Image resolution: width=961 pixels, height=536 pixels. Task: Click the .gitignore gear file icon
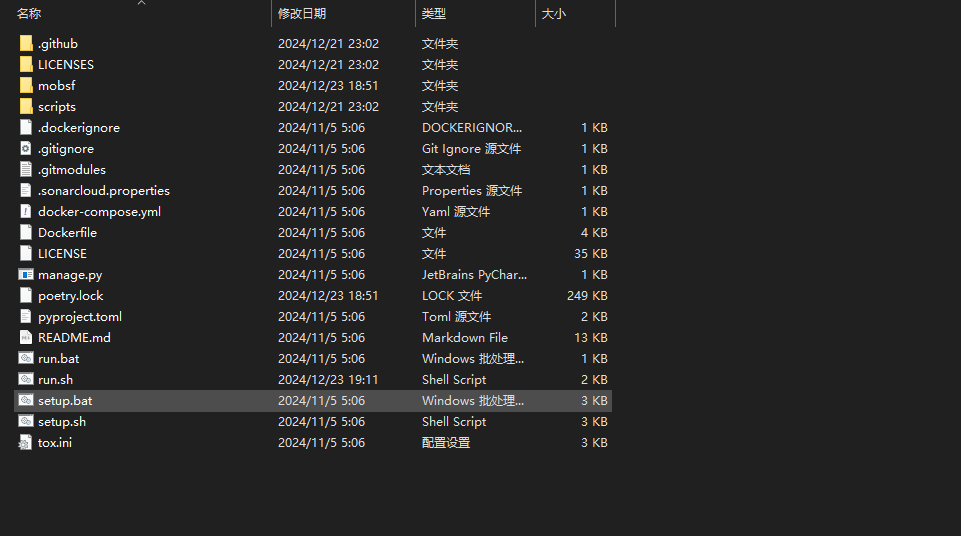pyautogui.click(x=26, y=148)
